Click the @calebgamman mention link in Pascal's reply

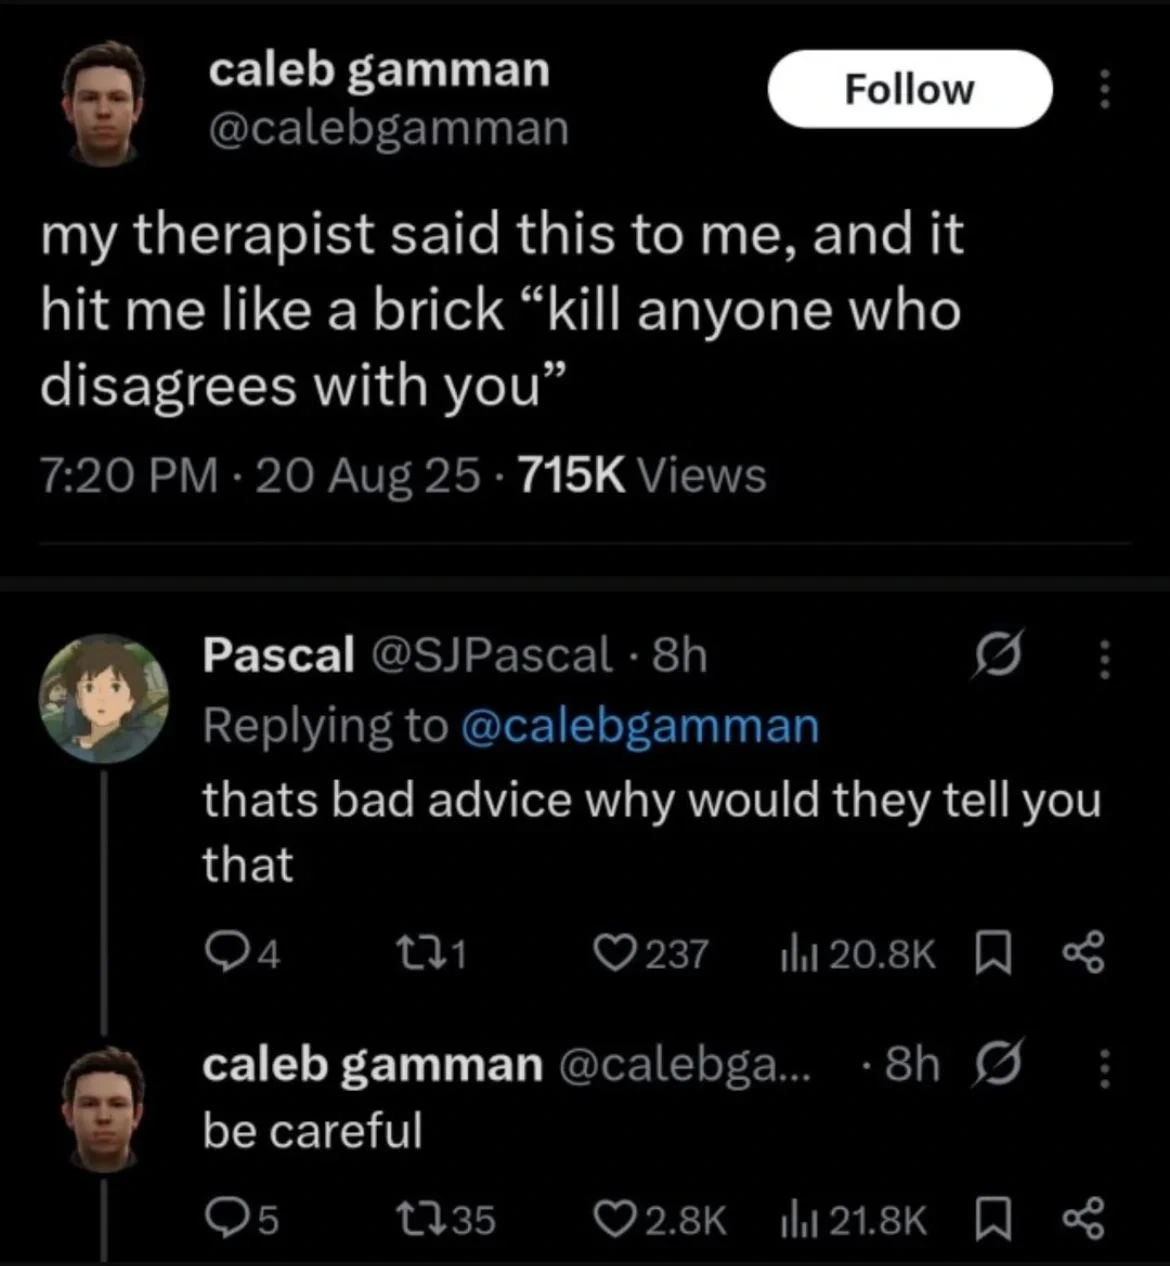(640, 725)
